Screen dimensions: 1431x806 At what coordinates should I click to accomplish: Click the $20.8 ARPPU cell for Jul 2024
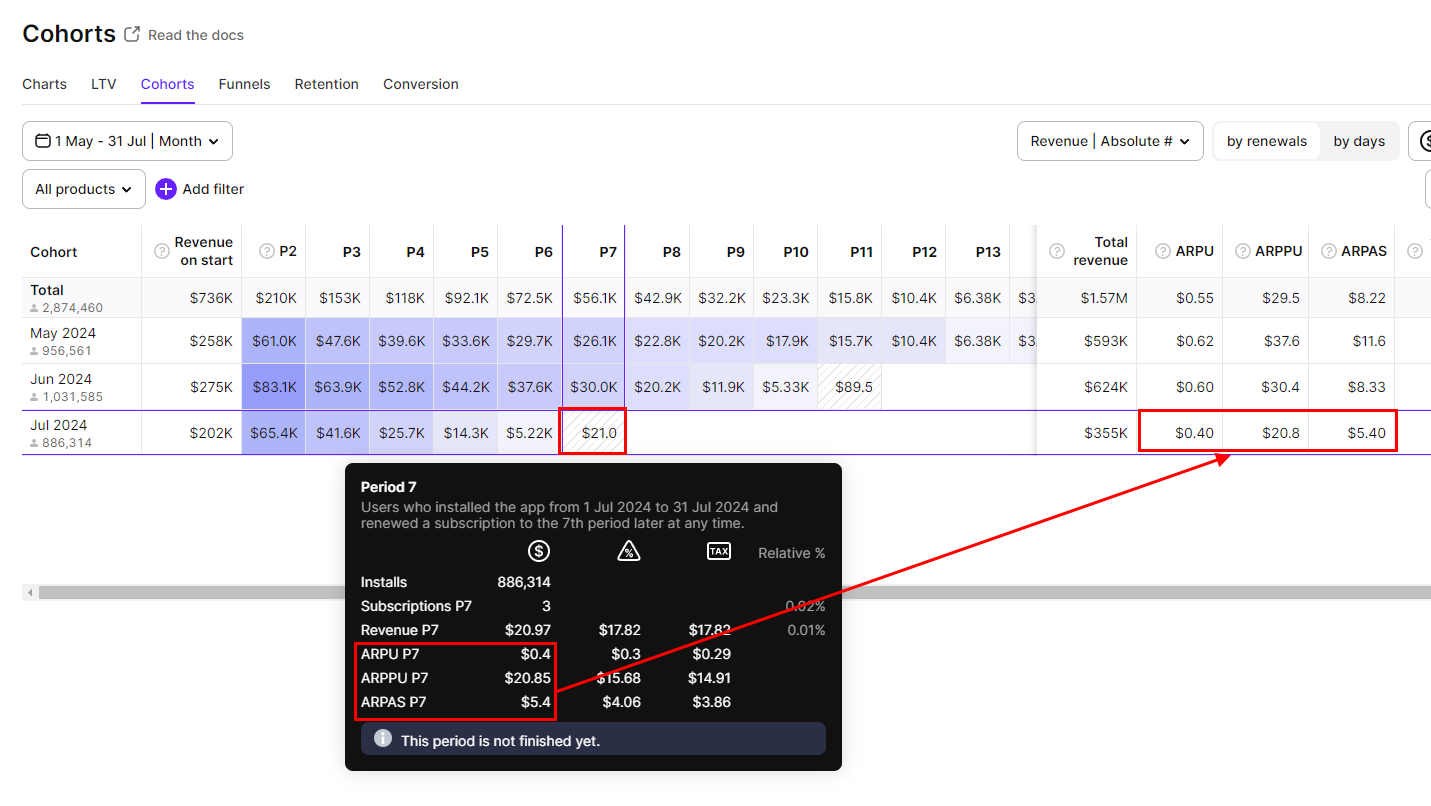1266,433
